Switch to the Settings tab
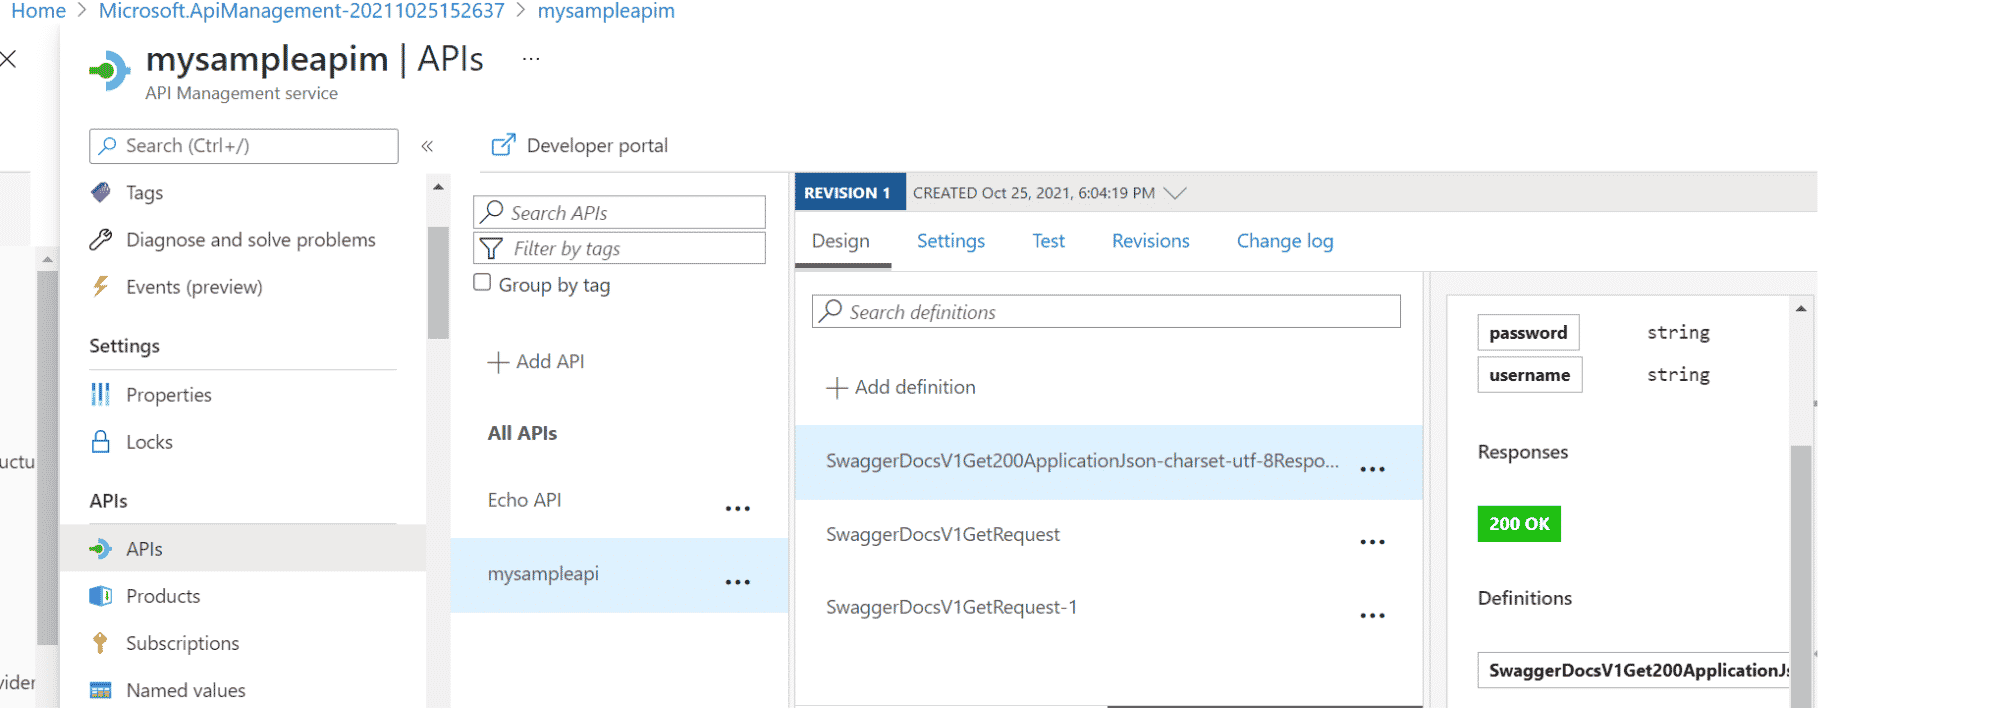1999x727 pixels. coord(951,241)
